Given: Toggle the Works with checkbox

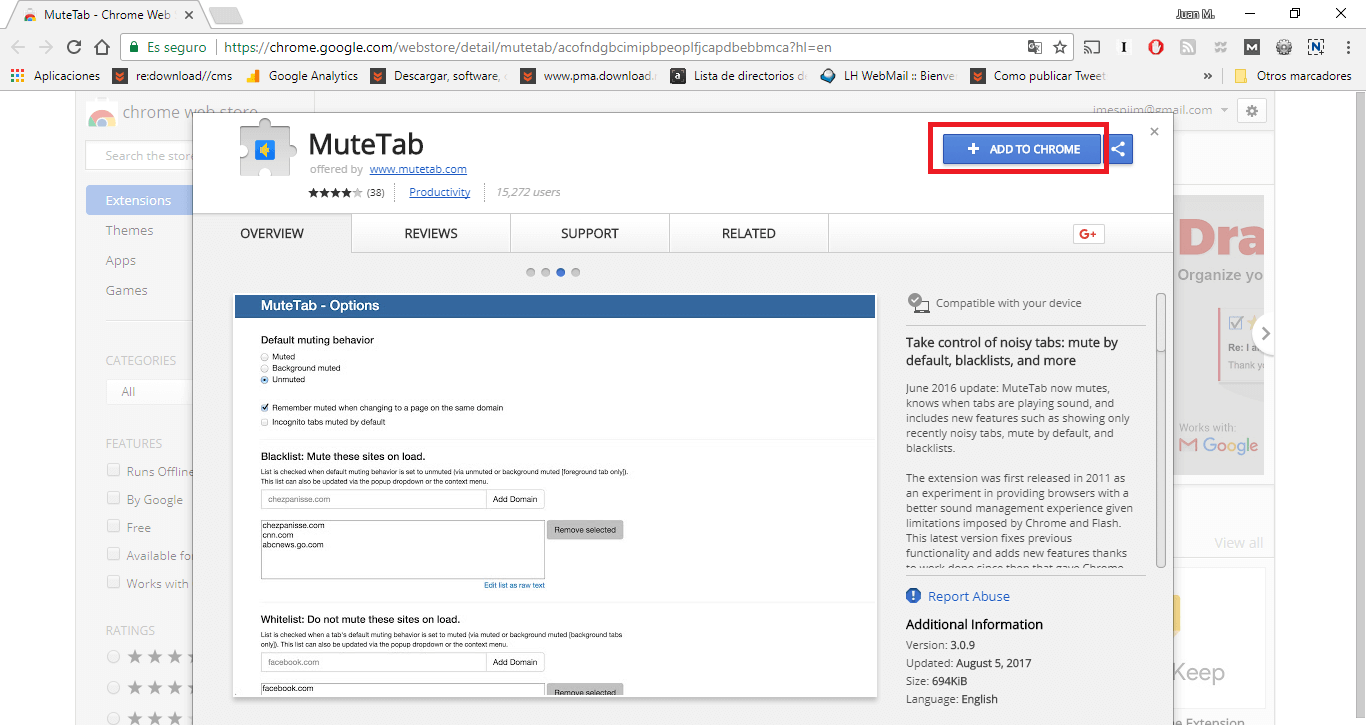Looking at the screenshot, I should [x=113, y=583].
